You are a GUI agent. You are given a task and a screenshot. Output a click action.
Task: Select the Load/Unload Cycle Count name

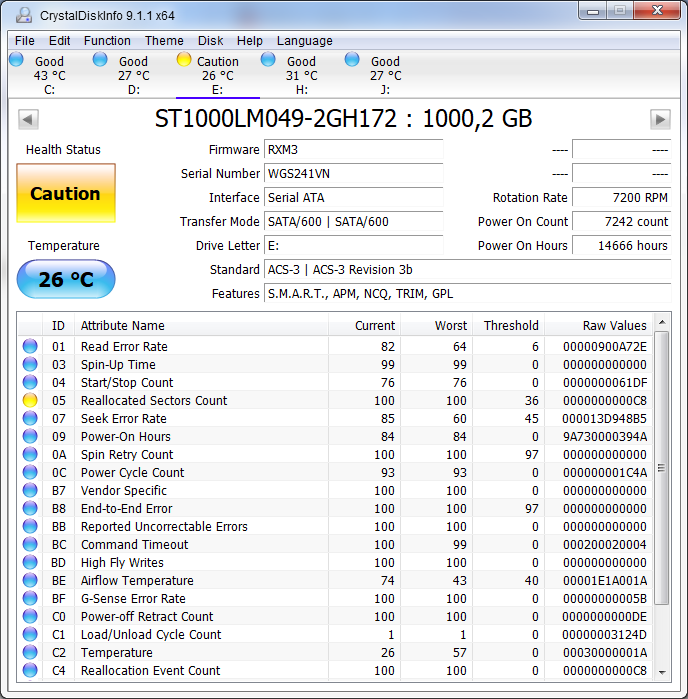(151, 634)
